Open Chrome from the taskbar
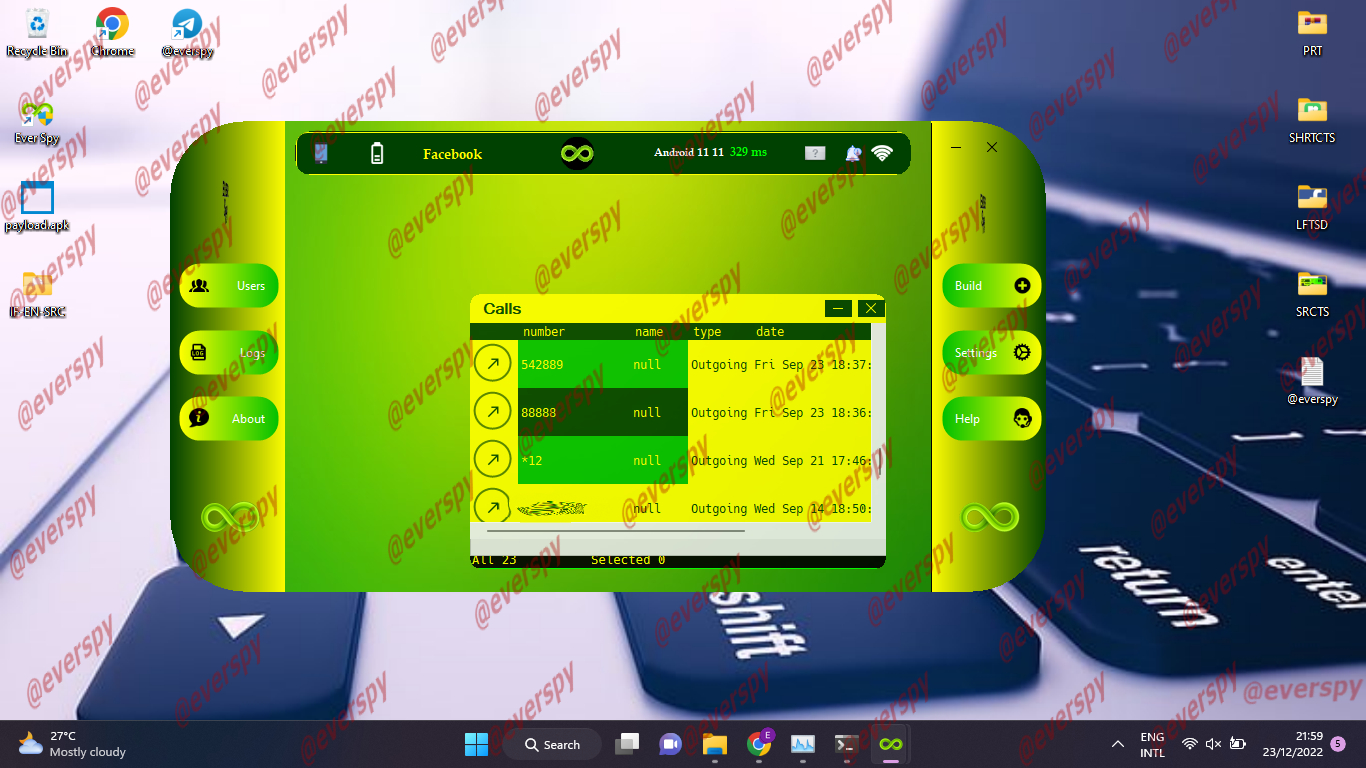This screenshot has width=1366, height=768. coord(759,744)
